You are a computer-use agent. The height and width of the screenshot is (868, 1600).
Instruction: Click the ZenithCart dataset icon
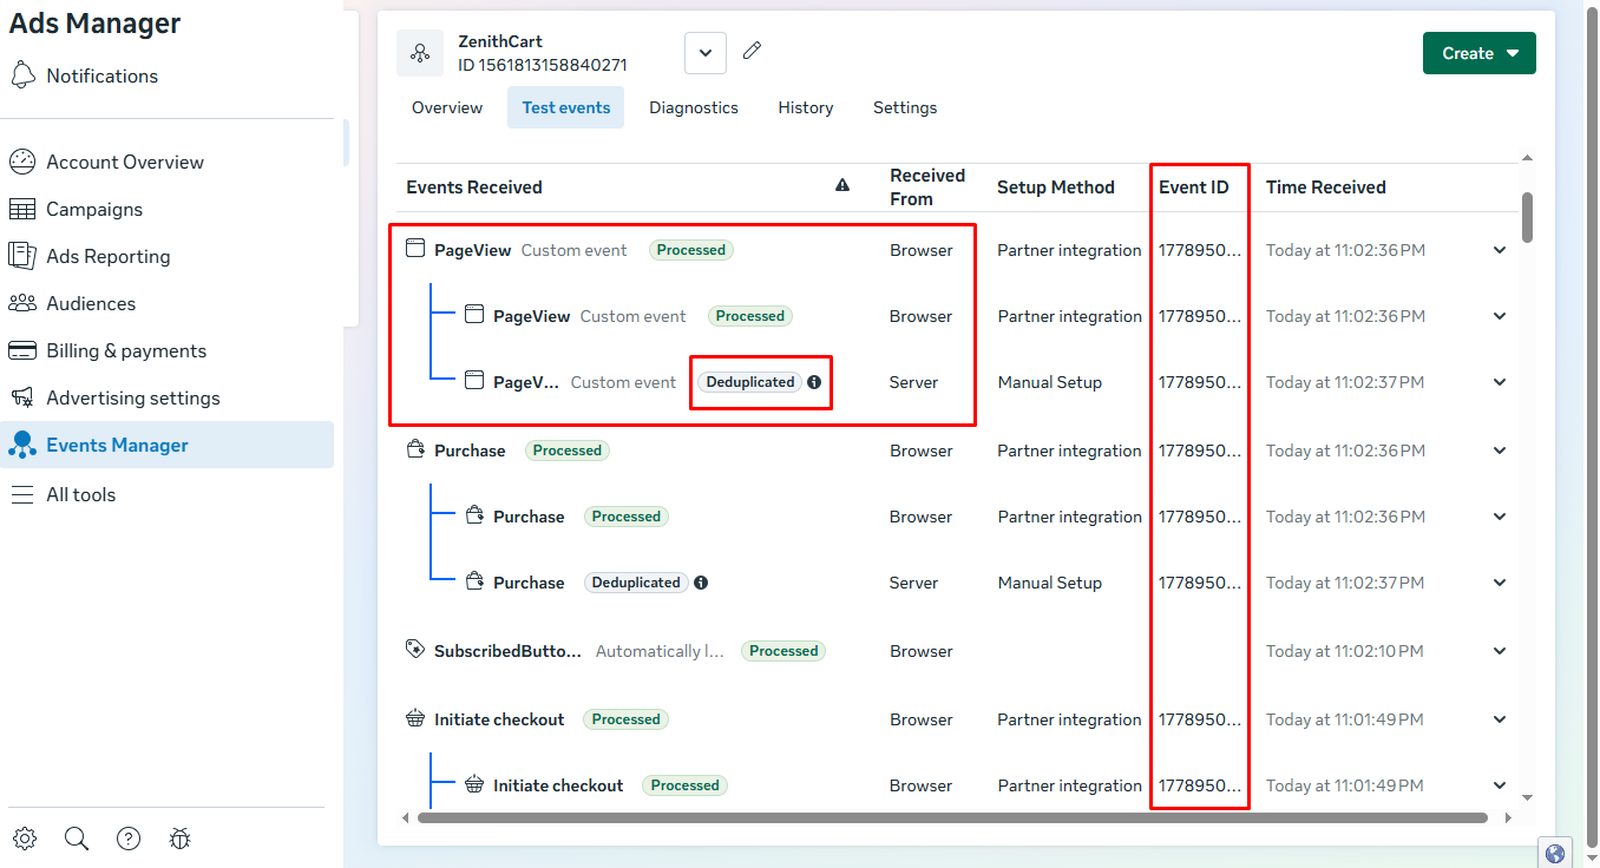[420, 53]
